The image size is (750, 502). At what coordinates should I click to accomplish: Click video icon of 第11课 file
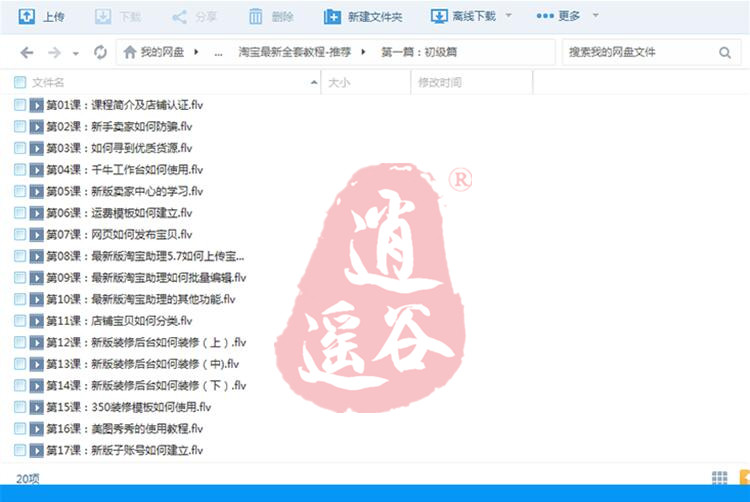(36, 321)
